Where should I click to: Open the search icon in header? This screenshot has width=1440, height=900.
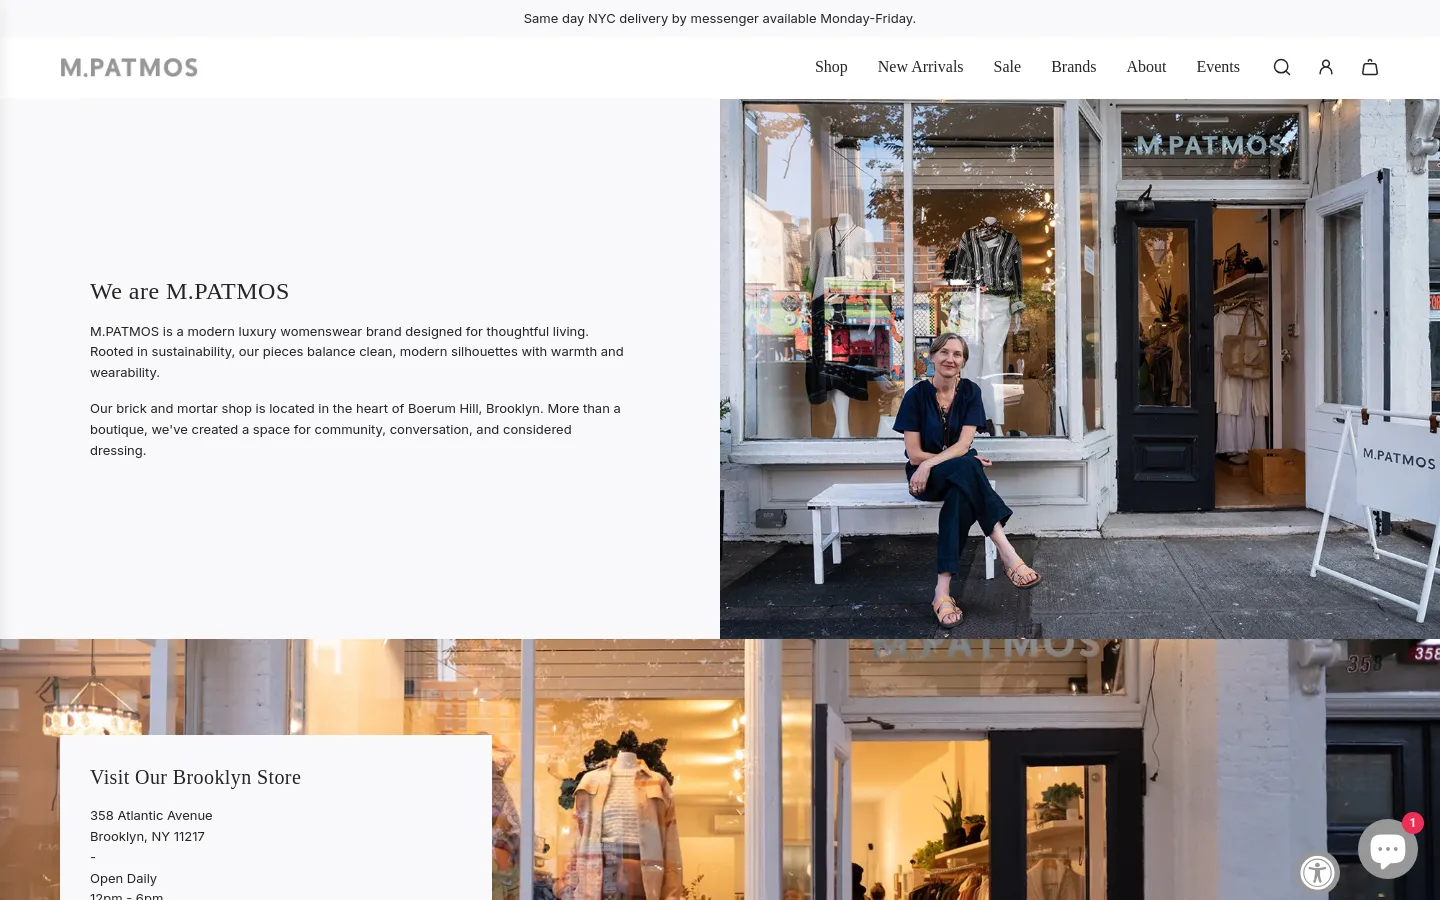click(x=1281, y=67)
